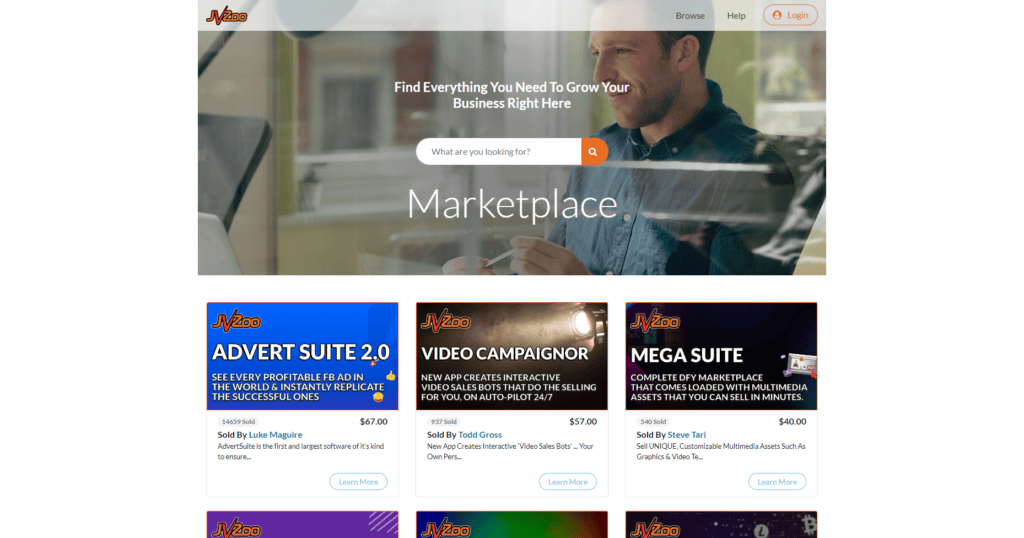Open seller Todd Gross's profile link
Image resolution: width=1024 pixels, height=538 pixels.
480,435
